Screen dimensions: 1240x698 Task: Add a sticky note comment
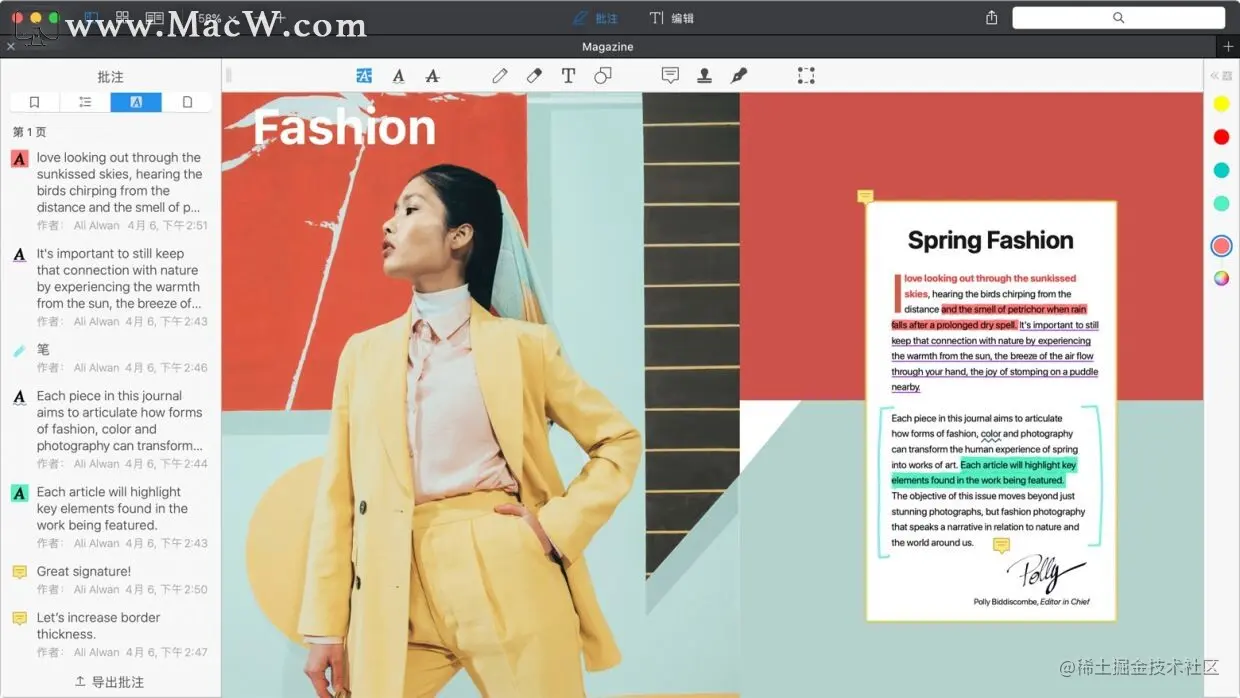click(x=670, y=76)
